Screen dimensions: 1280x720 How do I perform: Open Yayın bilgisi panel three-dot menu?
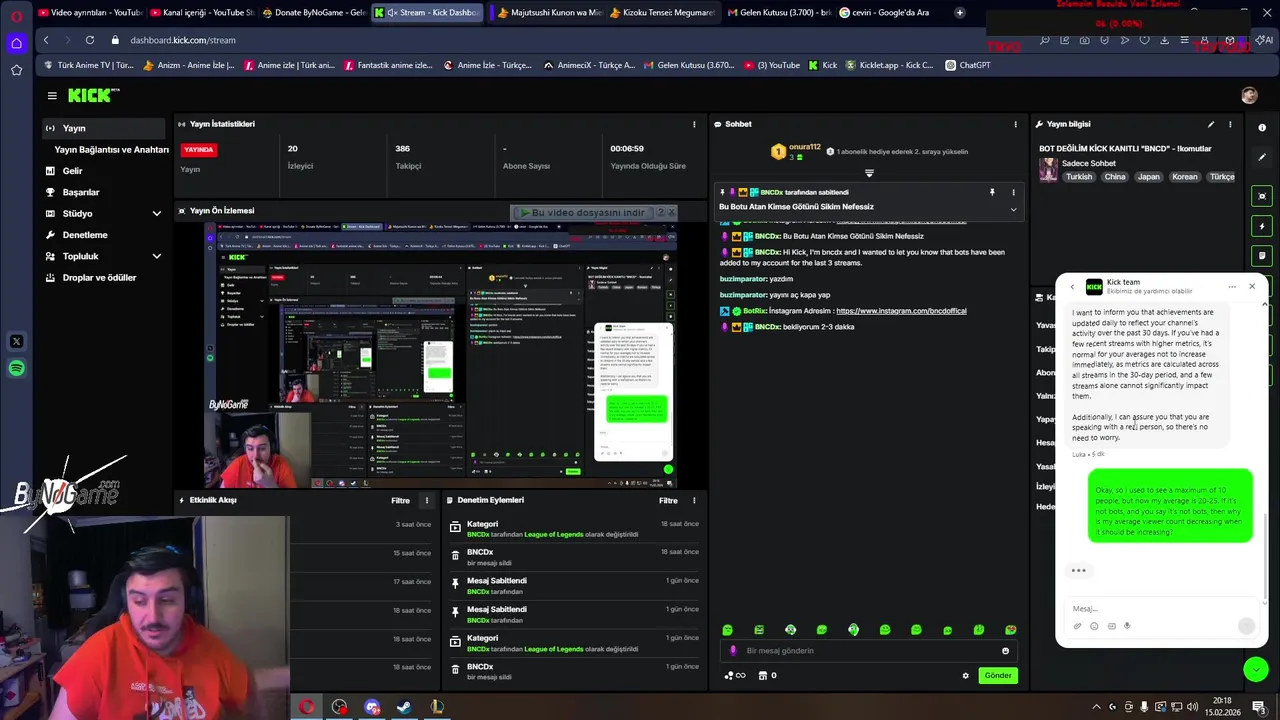(1230, 124)
